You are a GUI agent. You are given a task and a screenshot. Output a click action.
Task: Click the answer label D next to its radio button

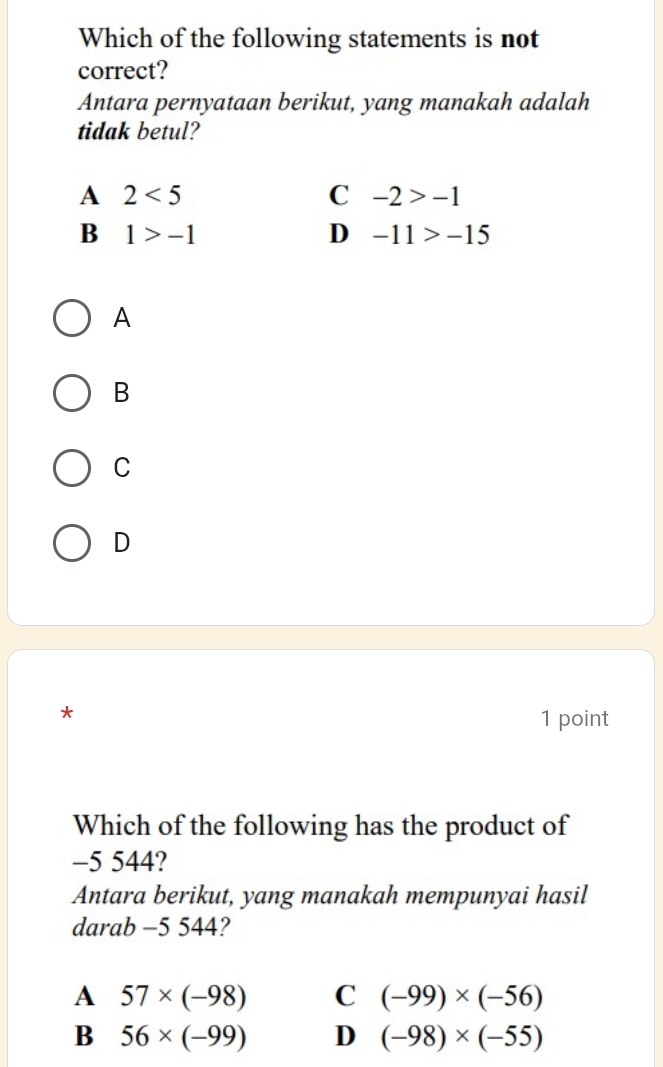pos(120,543)
